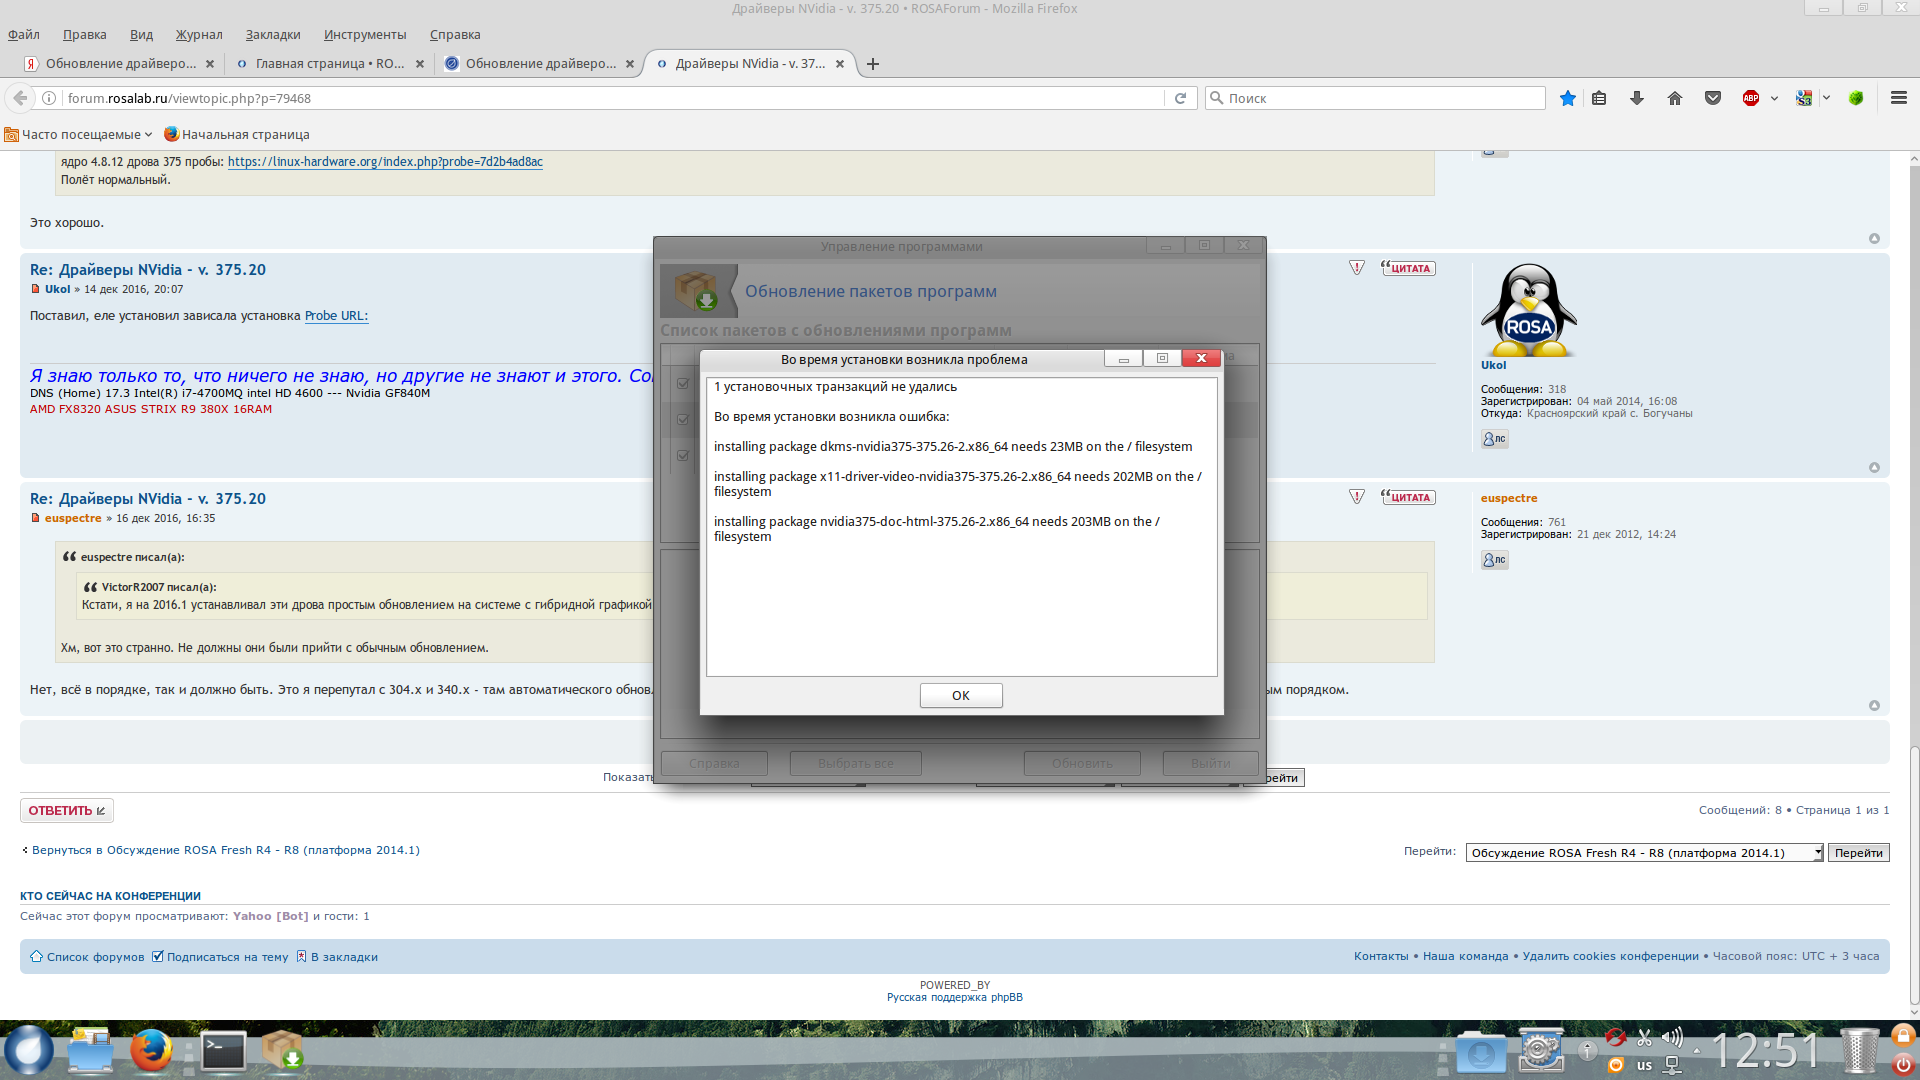Switch to 'Главная страница • RO...' tab

click(x=328, y=63)
